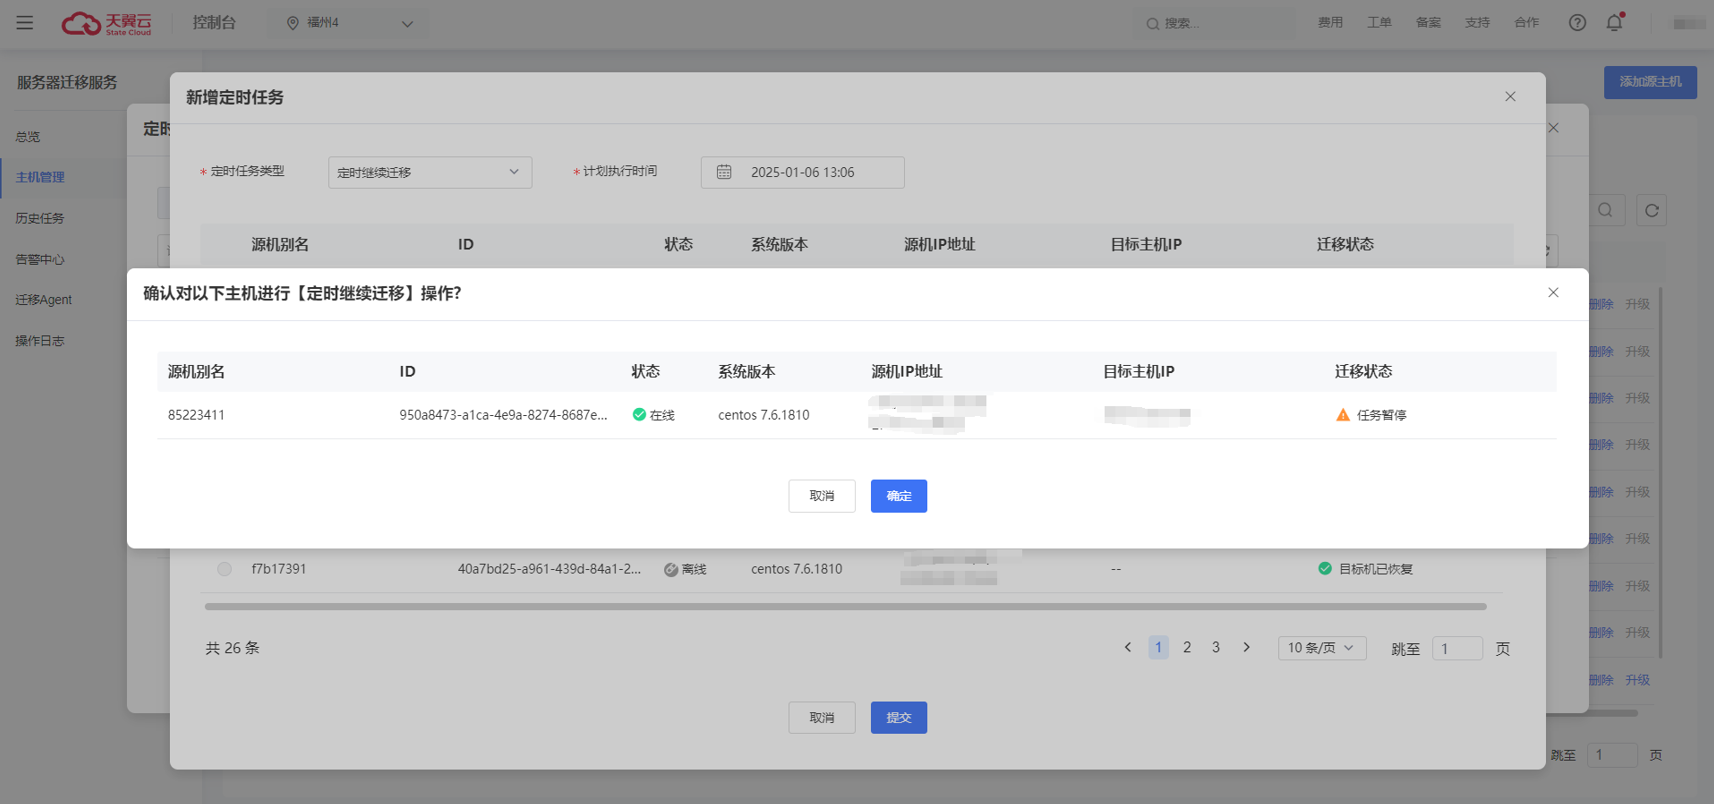This screenshot has width=1714, height=804.
Task: Open the 定时任务类型 dropdown
Action: pos(430,172)
